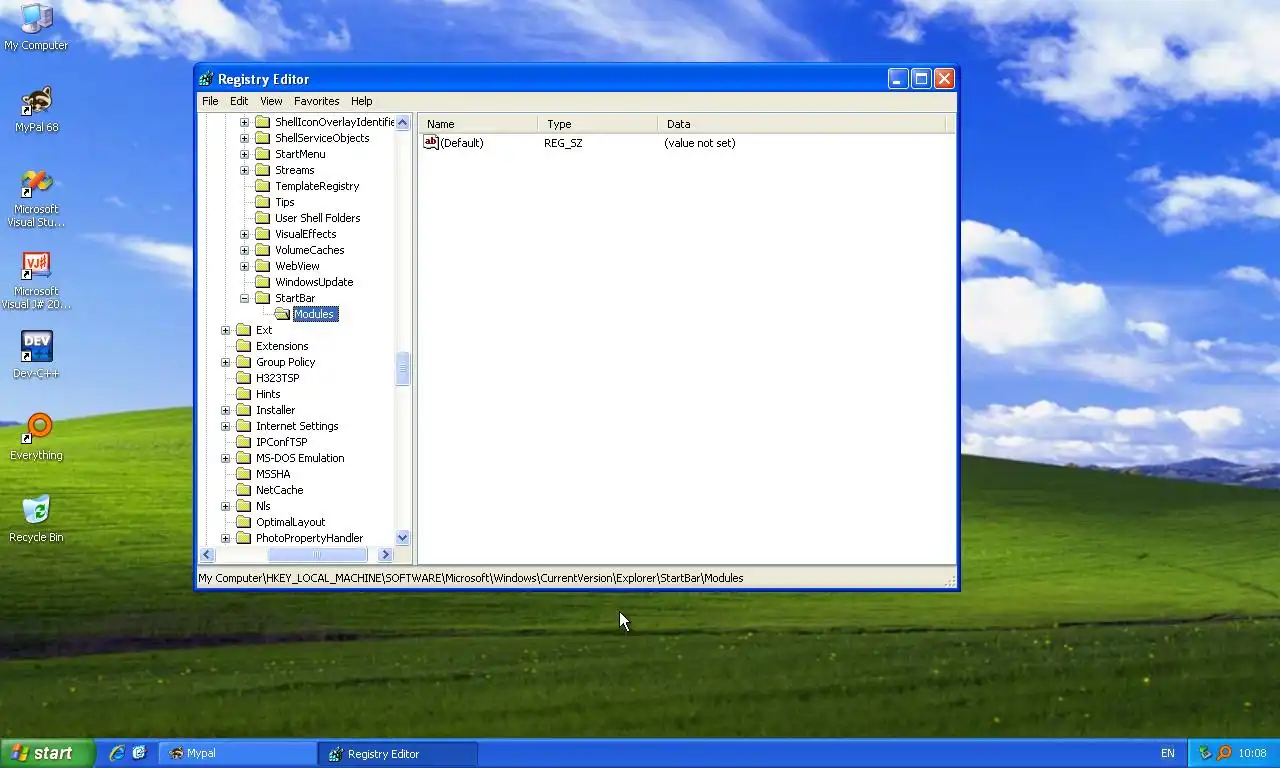The width and height of the screenshot is (1280, 768).
Task: Click the tree's scroll down arrow
Action: (x=403, y=538)
